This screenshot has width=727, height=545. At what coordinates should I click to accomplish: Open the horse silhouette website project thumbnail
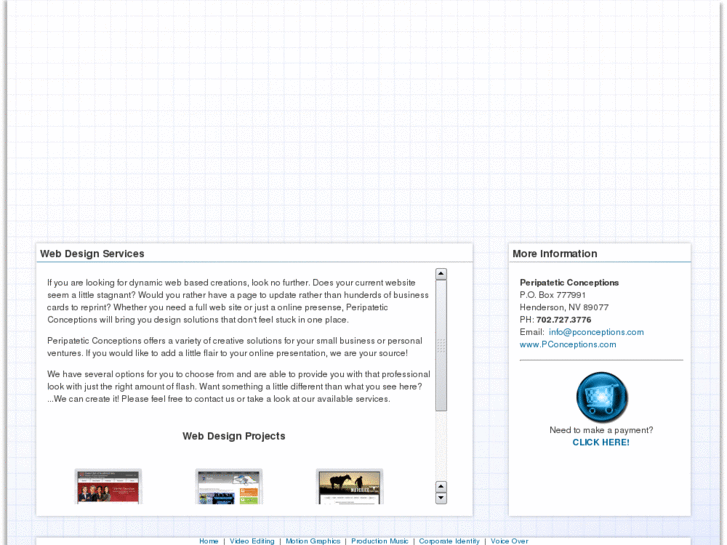349,486
